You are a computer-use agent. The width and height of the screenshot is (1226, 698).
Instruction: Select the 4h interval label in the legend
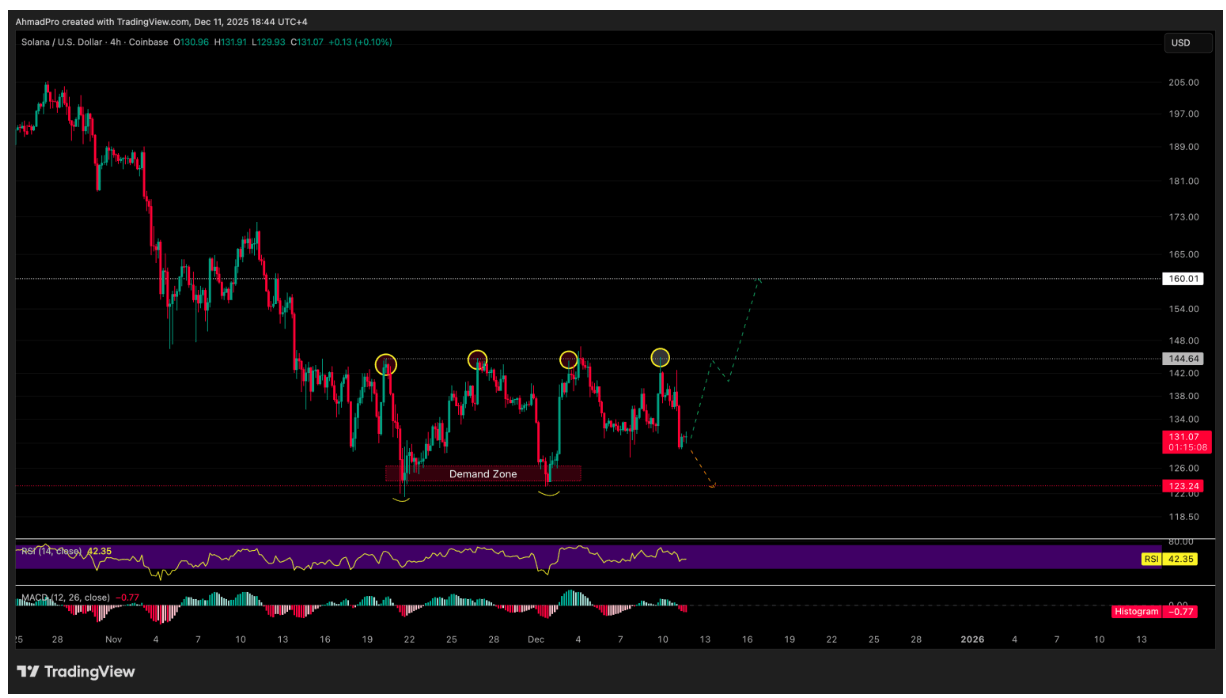click(117, 42)
